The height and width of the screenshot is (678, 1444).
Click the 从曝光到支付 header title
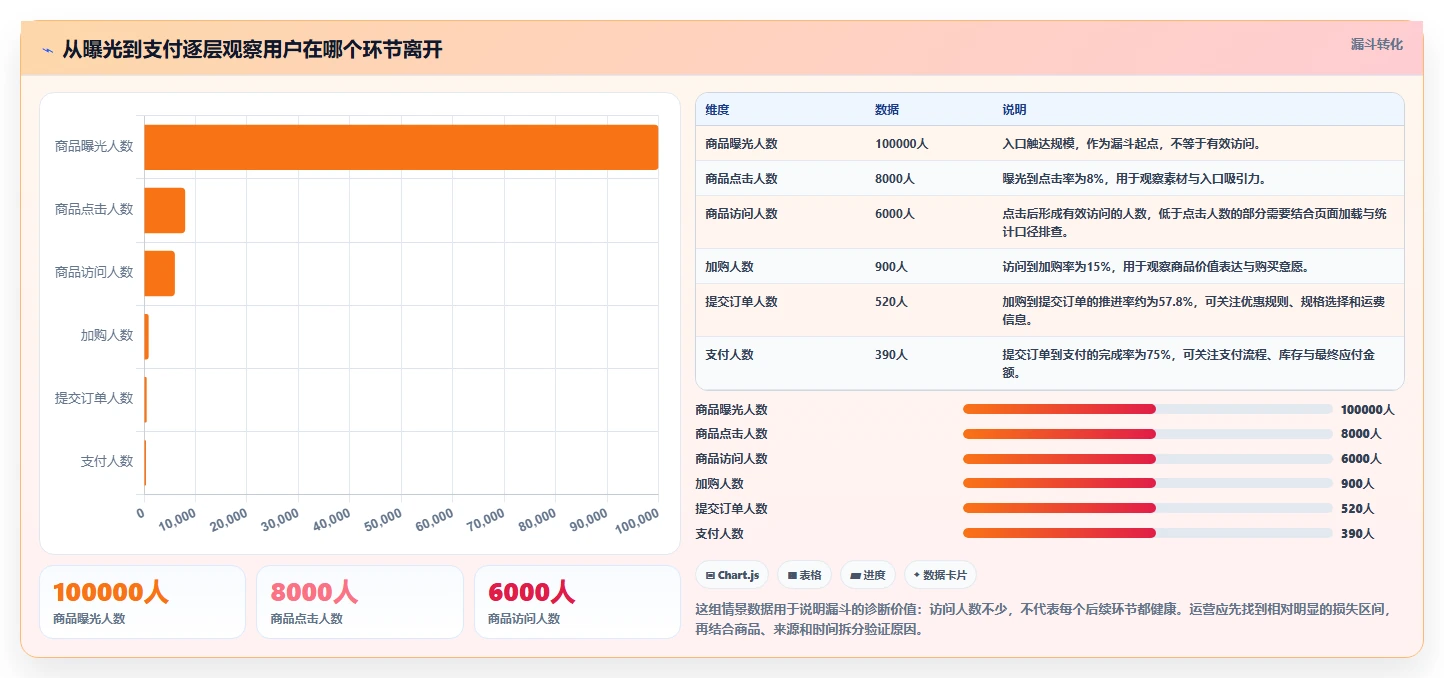(x=252, y=50)
